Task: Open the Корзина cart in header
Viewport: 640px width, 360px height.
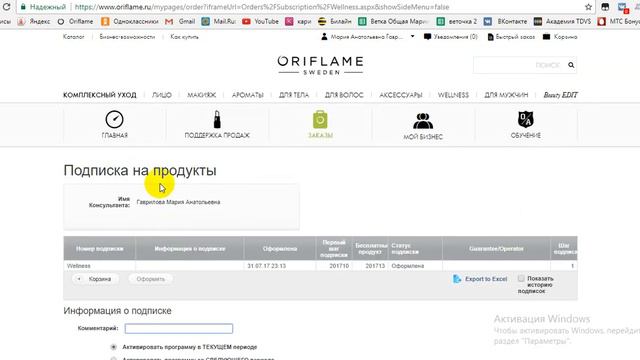Action: click(x=560, y=37)
